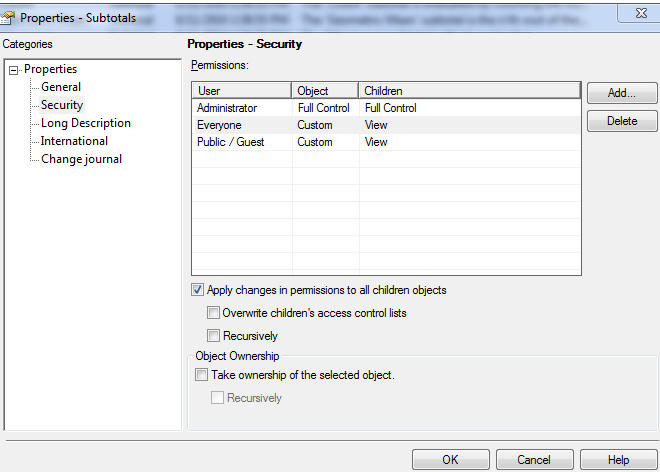Open the Change journal category
Viewport: 660px width, 472px height.
(81, 159)
